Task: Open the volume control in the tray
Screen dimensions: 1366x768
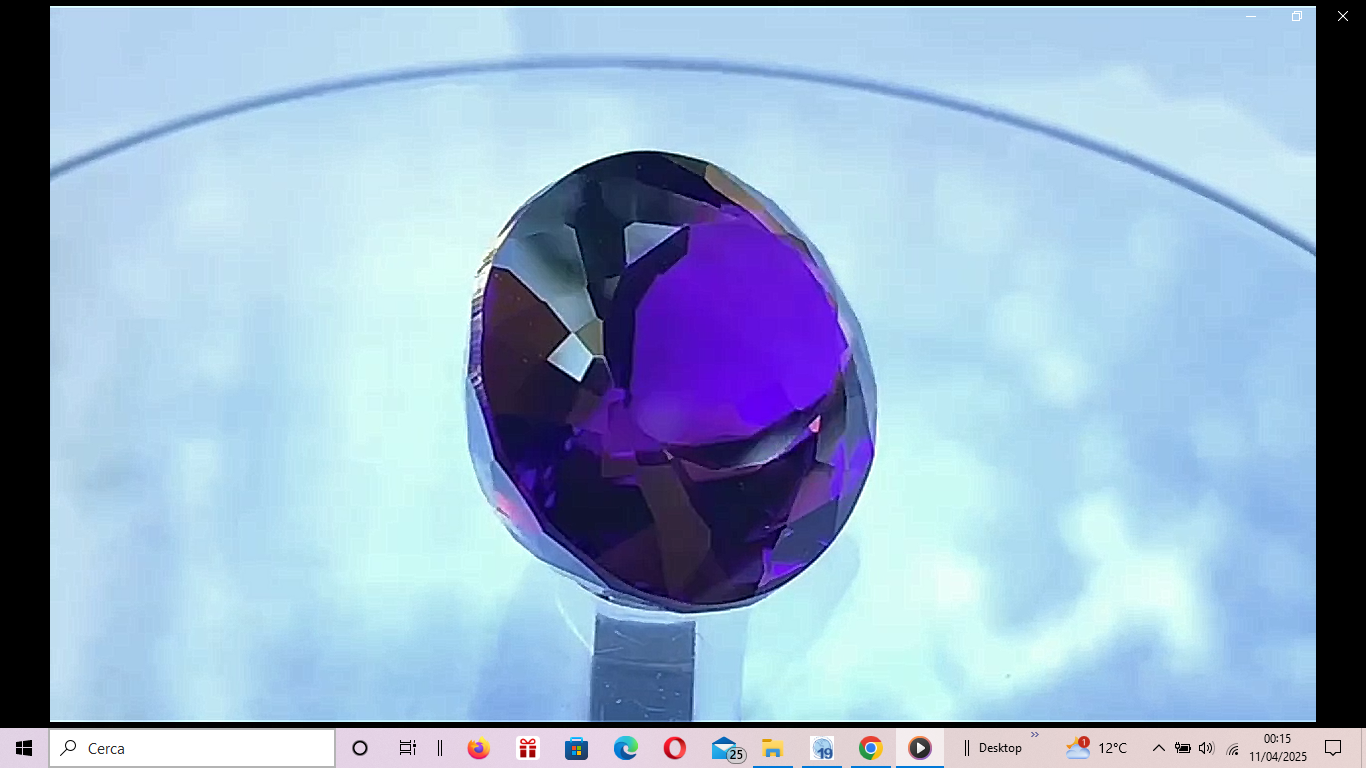Action: point(1206,748)
